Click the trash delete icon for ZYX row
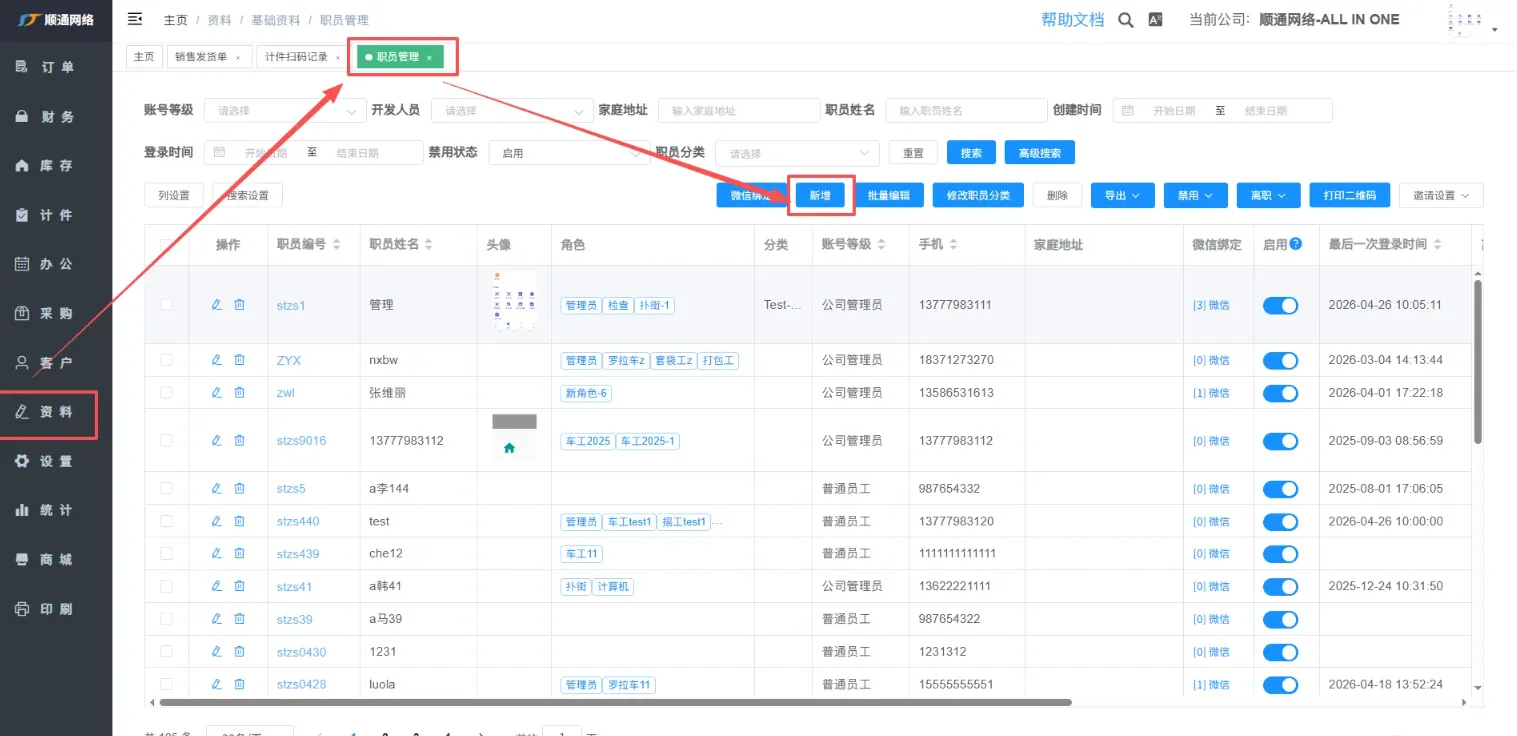Image resolution: width=1517 pixels, height=736 pixels. [x=239, y=360]
